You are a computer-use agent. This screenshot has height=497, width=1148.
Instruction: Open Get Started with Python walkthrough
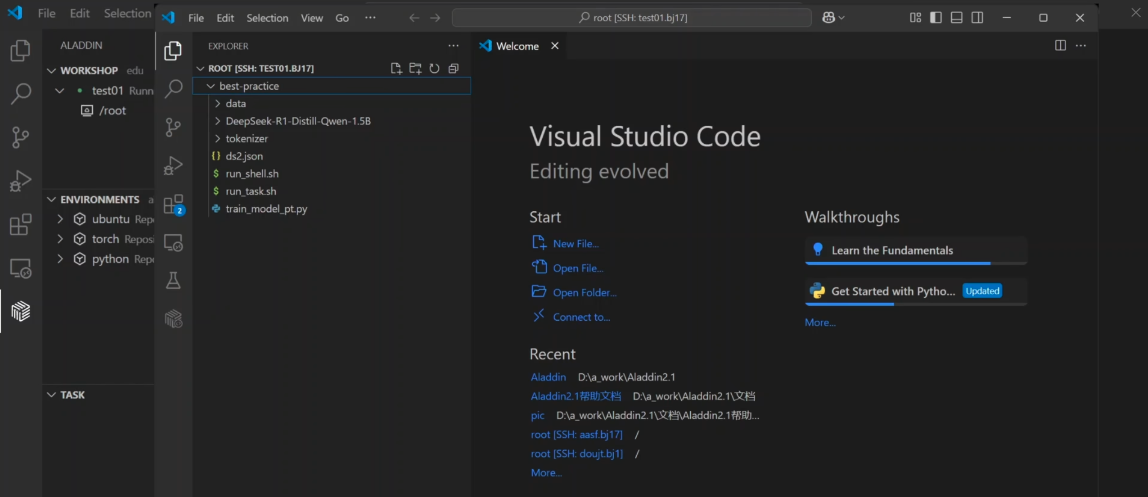point(916,291)
